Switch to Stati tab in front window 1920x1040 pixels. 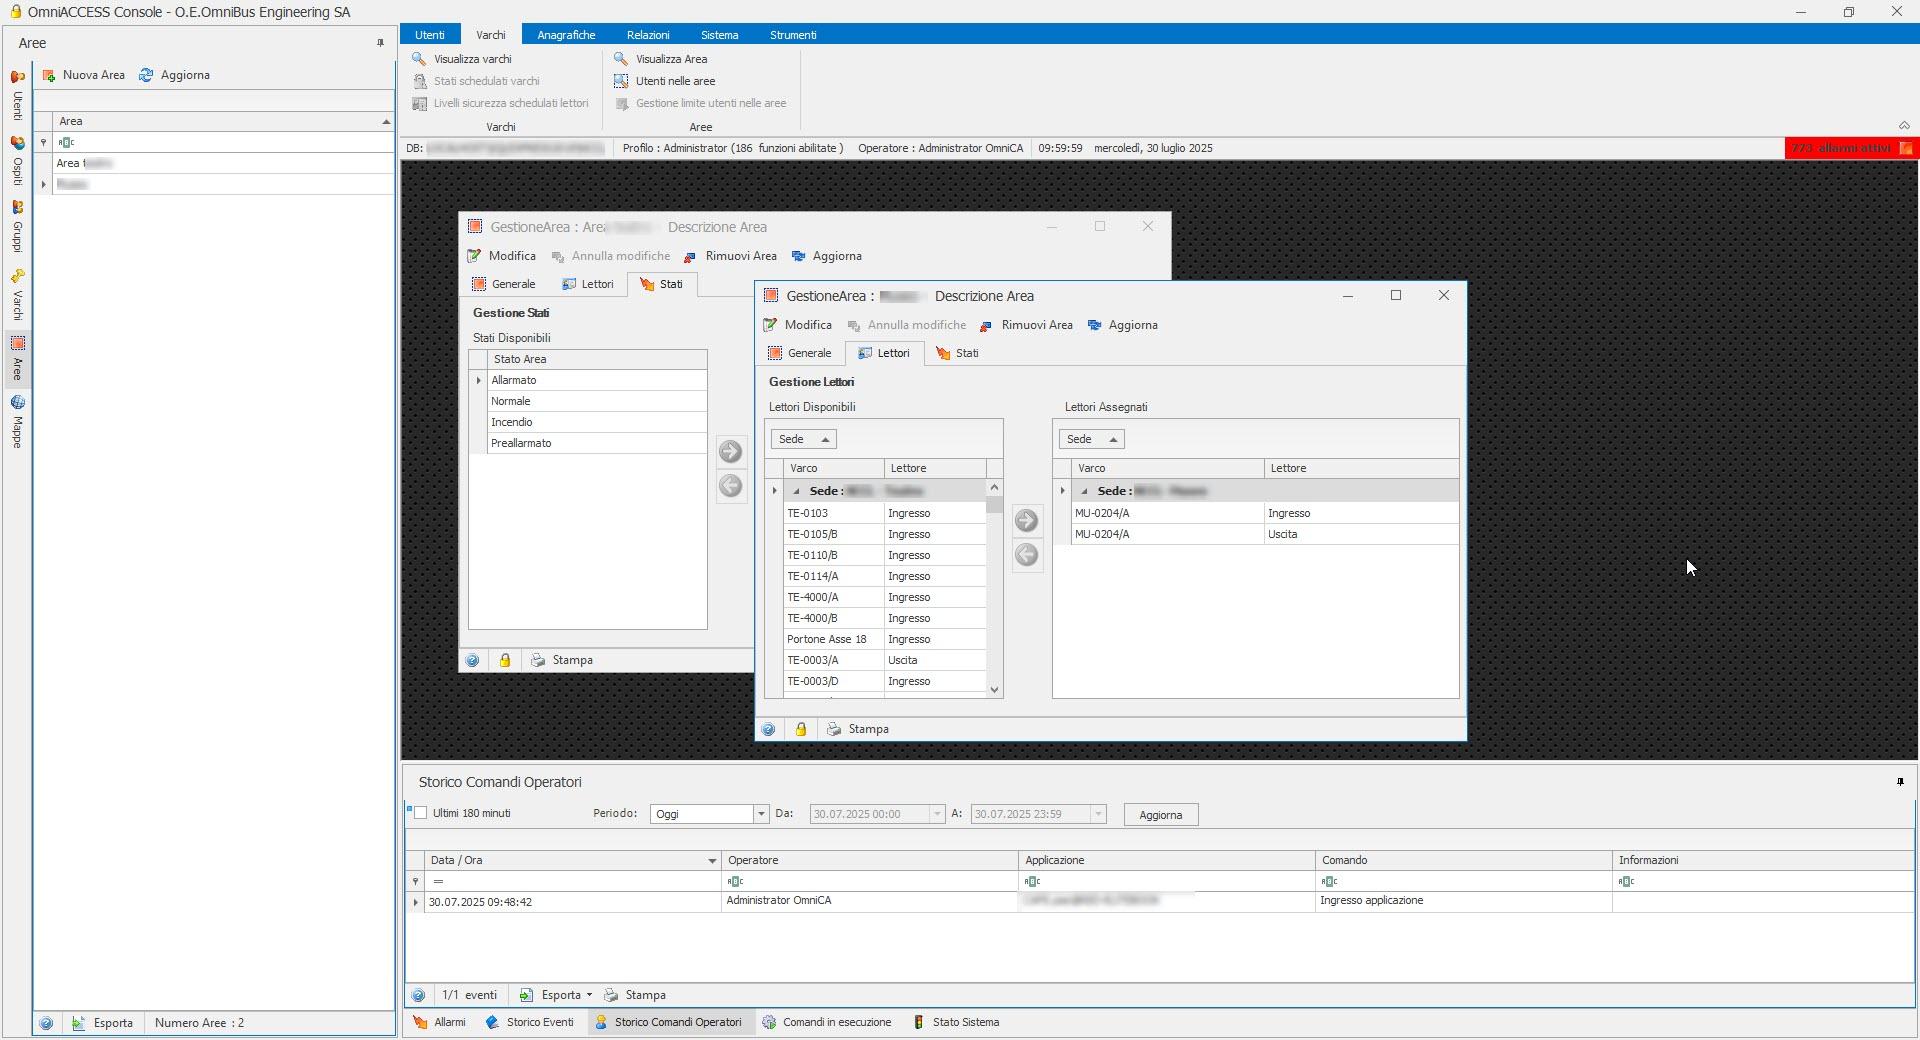957,353
